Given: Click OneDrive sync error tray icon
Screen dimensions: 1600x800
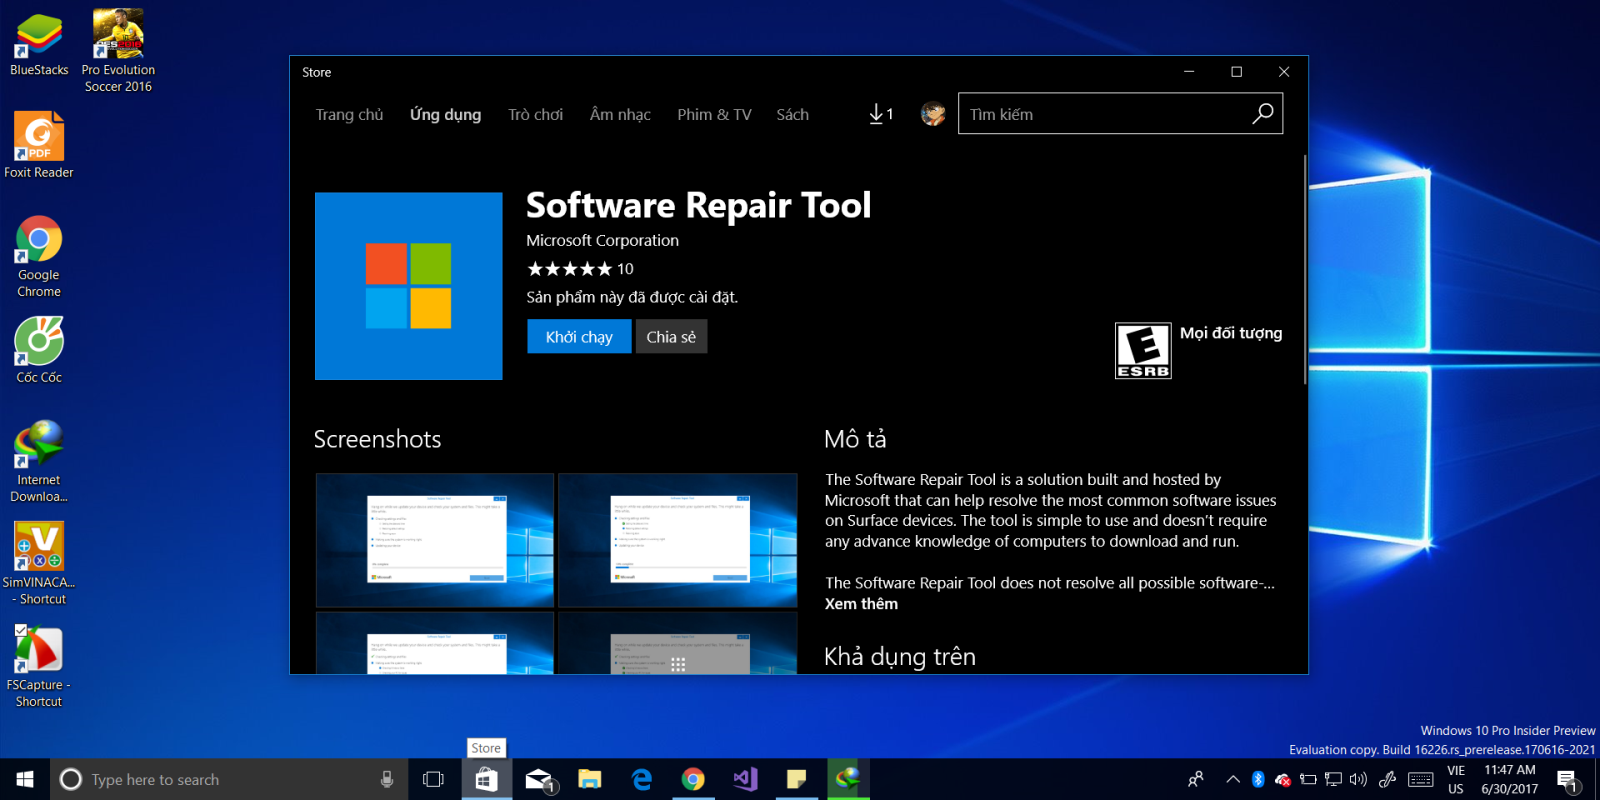Looking at the screenshot, I should tap(1283, 779).
